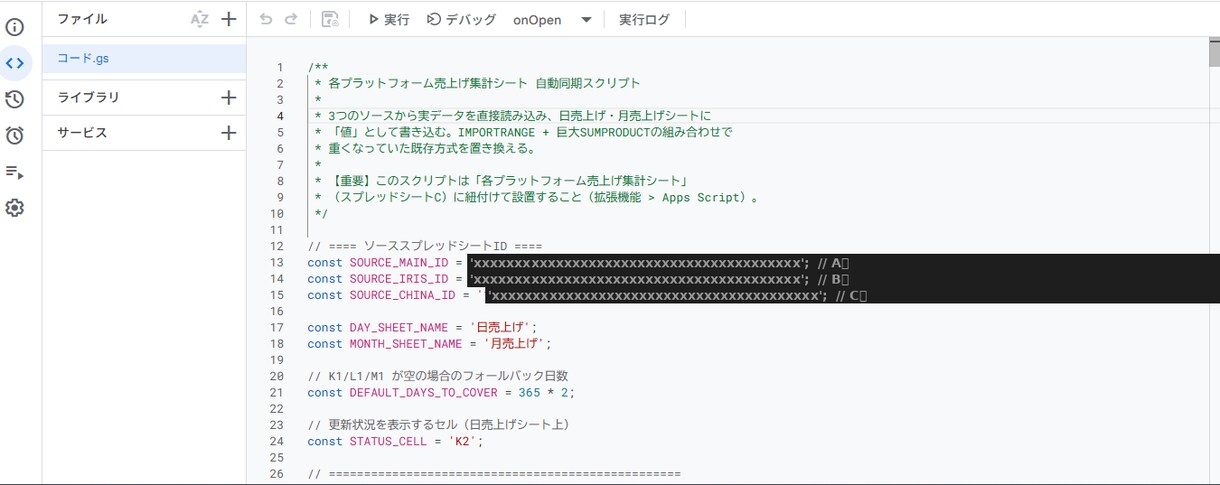
Task: Click SOURCE_CHINA_ID constant name
Action: click(x=402, y=295)
